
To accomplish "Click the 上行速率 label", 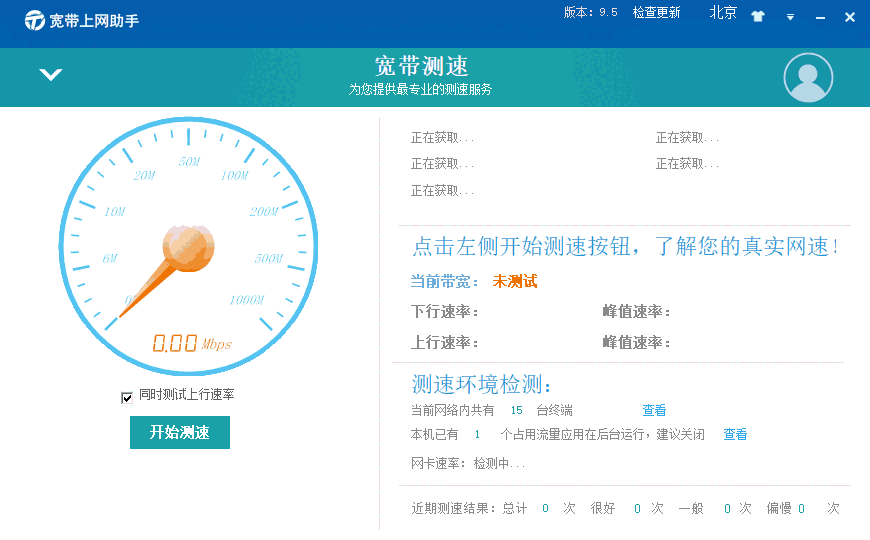I will coord(444,342).
